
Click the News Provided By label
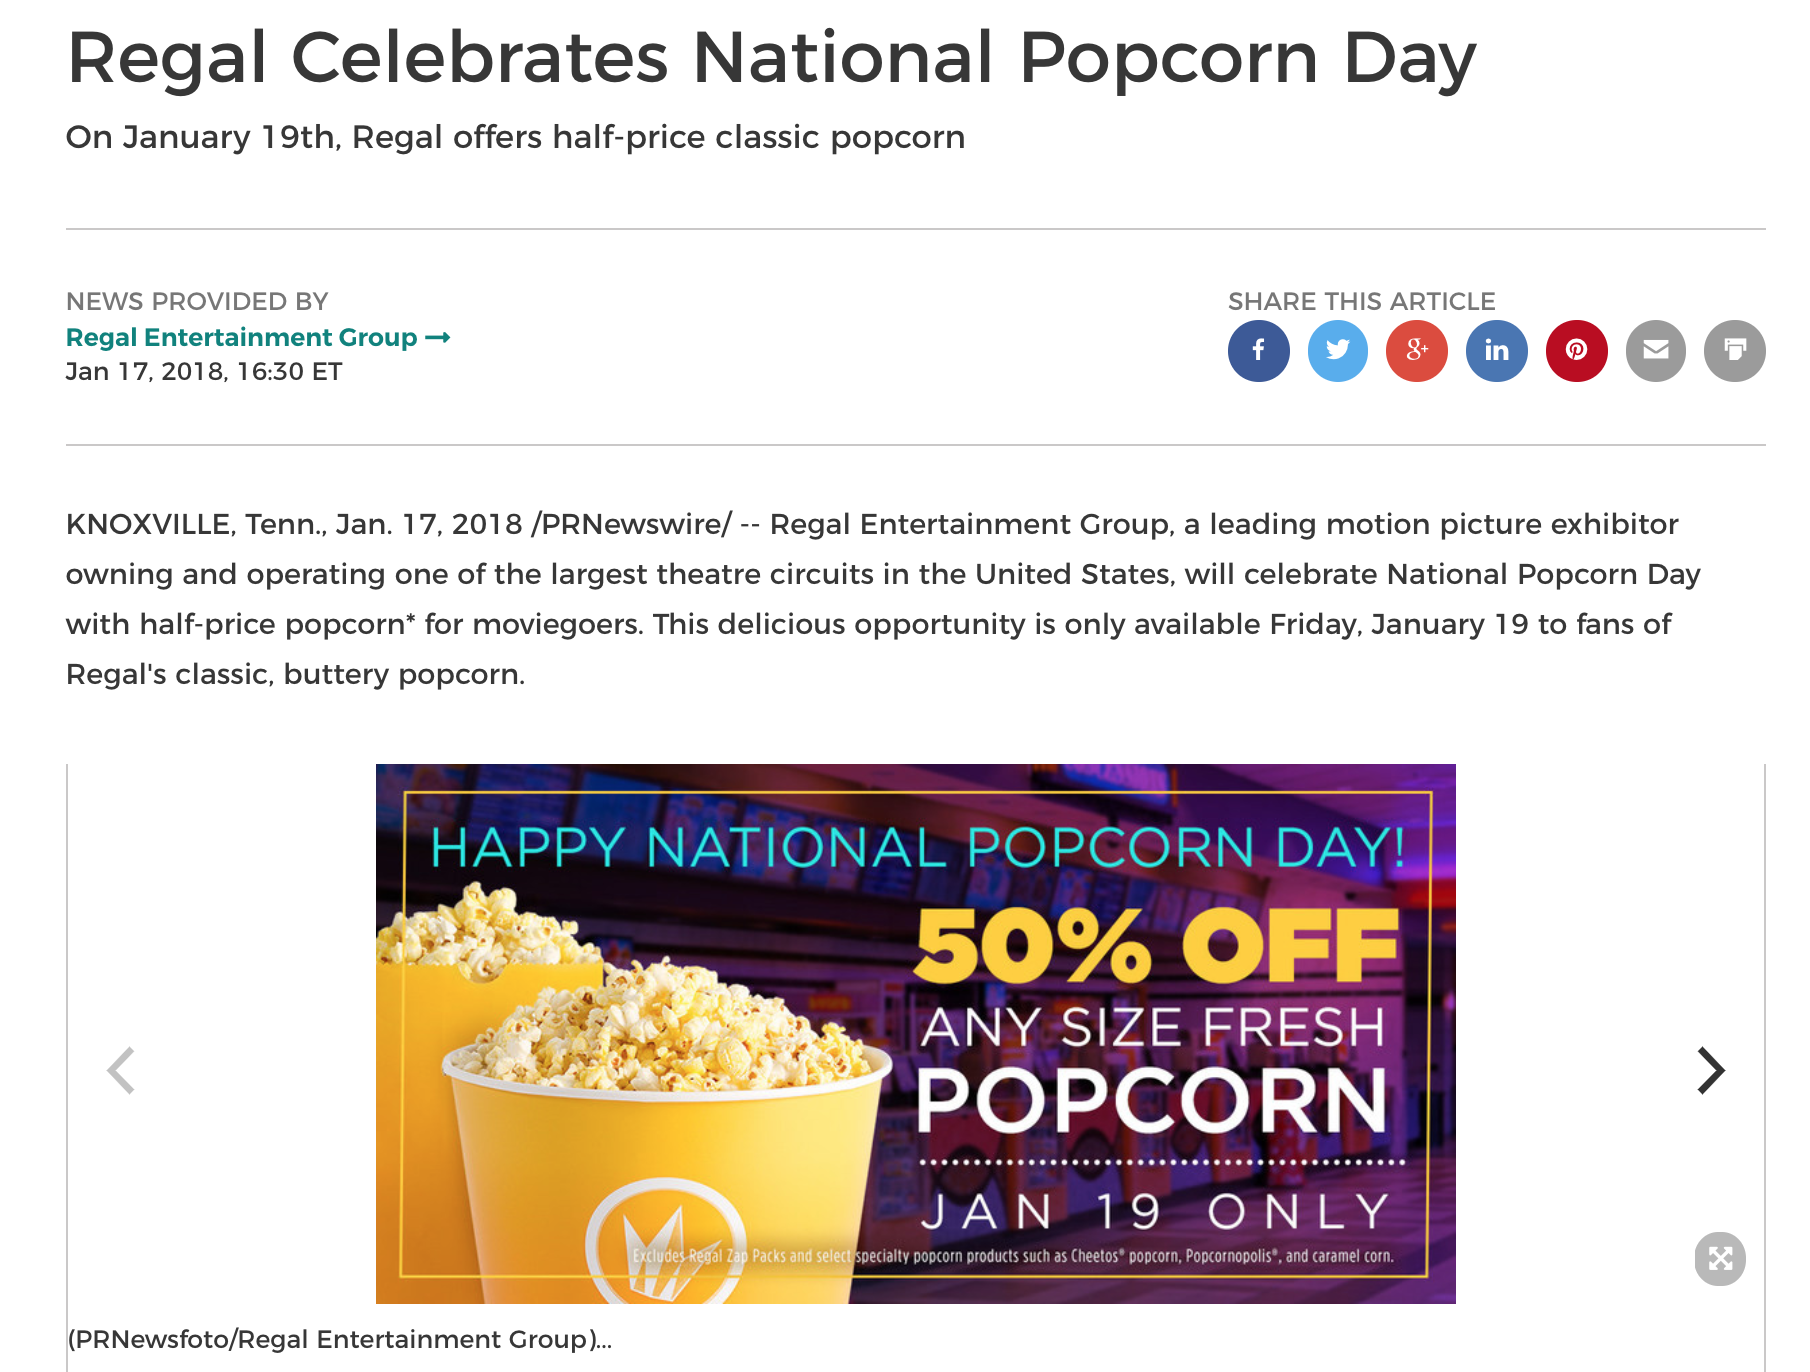coord(197,301)
